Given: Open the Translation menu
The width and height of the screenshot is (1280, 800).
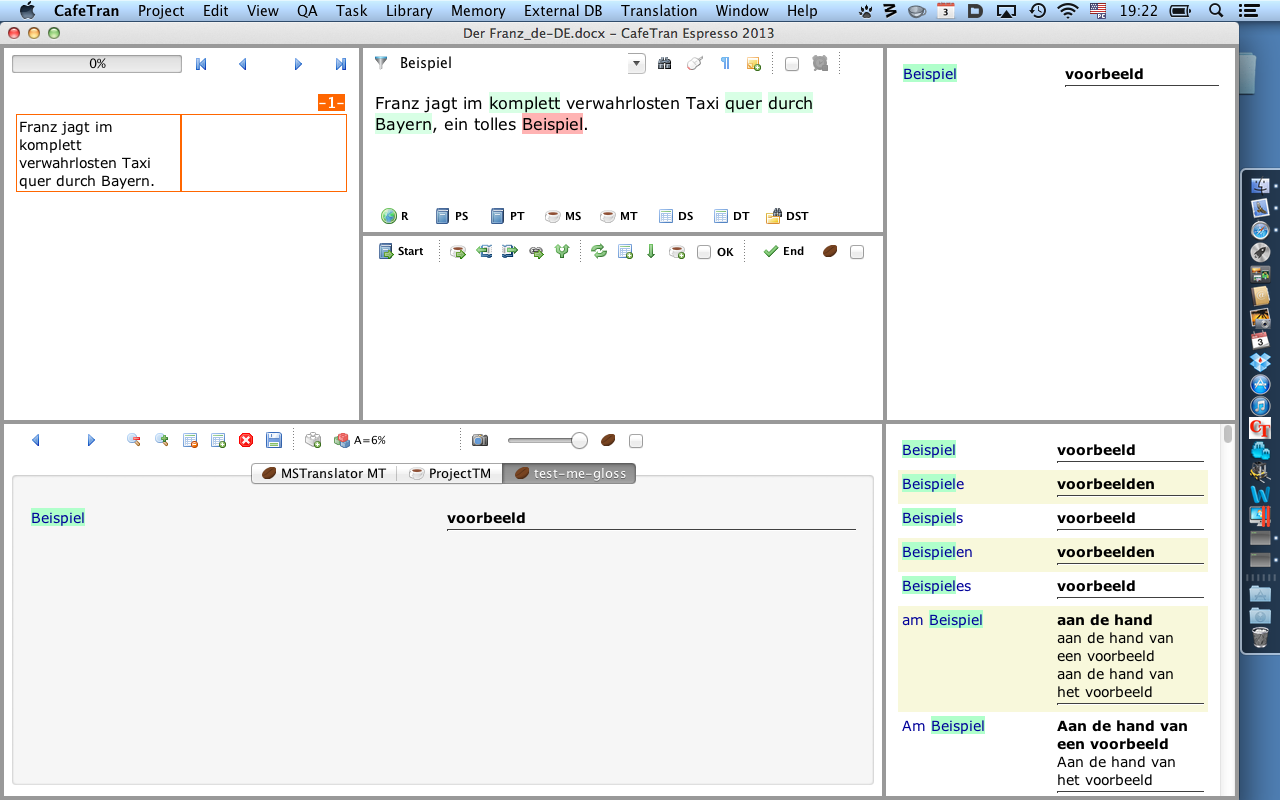Looking at the screenshot, I should 658,11.
